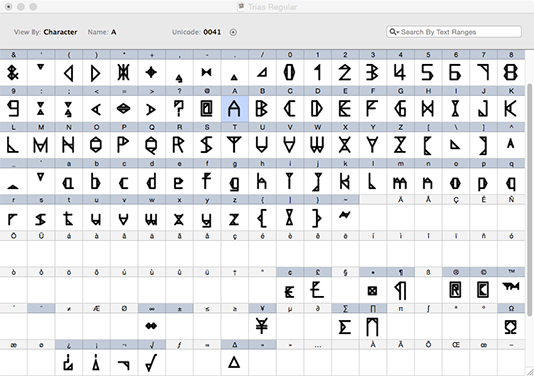534x376 pixels.
Task: Select the Delta triangle glyph
Action: pyautogui.click(x=235, y=362)
